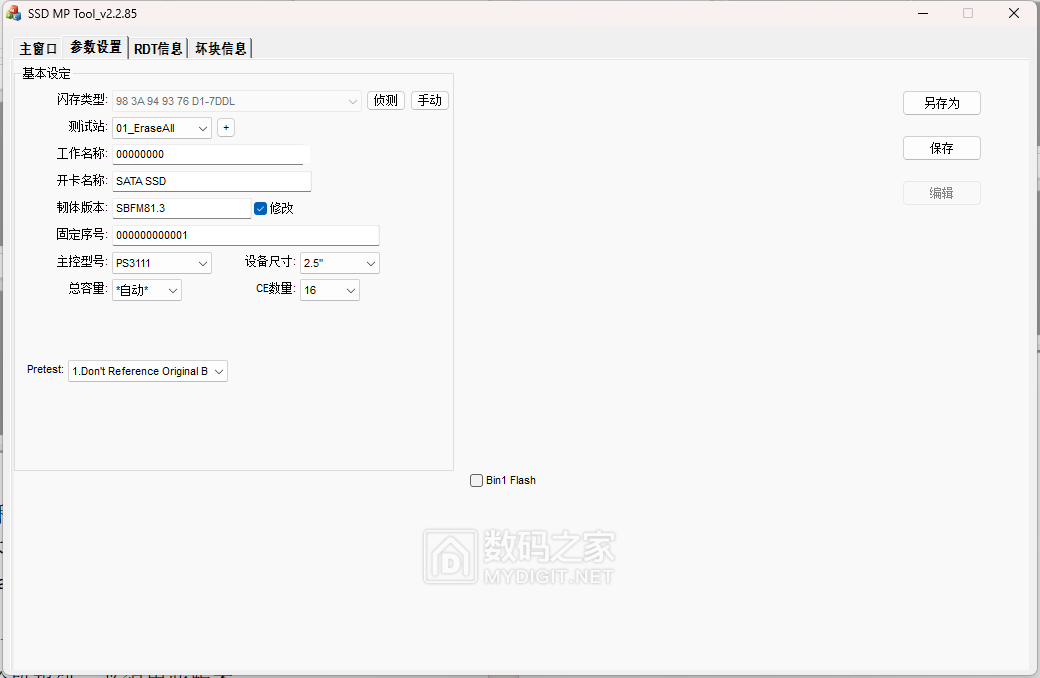This screenshot has height=678, width=1040.
Task: Open the 主控型号 PS3111 dropdown
Action: pyautogui.click(x=162, y=263)
